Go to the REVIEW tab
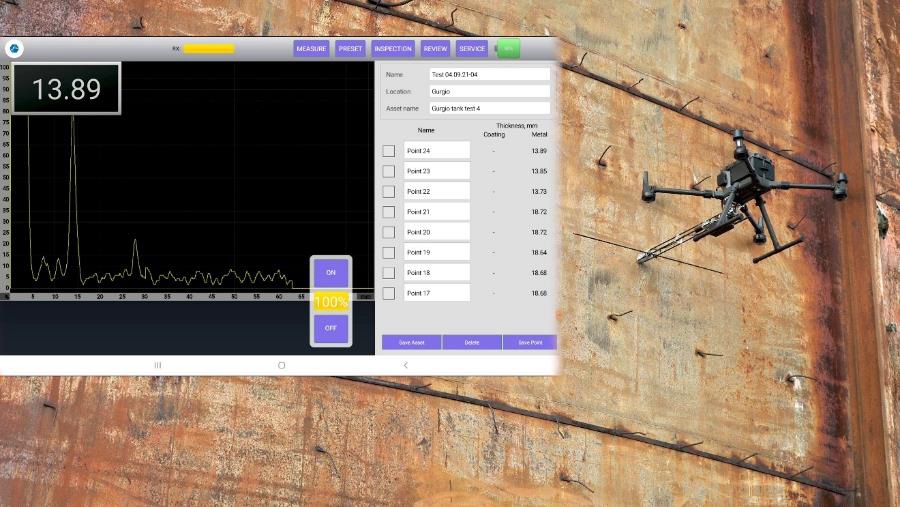This screenshot has height=507, width=900. pyautogui.click(x=435, y=49)
